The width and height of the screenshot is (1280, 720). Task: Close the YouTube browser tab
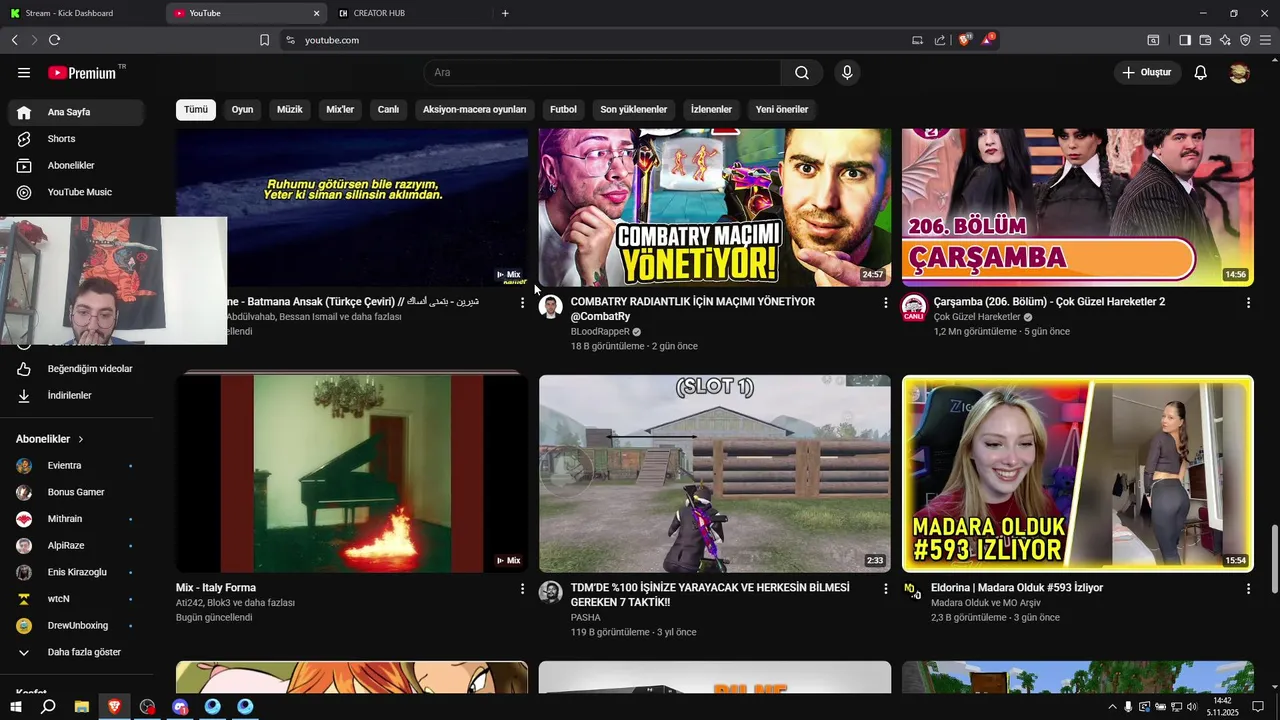click(x=317, y=13)
